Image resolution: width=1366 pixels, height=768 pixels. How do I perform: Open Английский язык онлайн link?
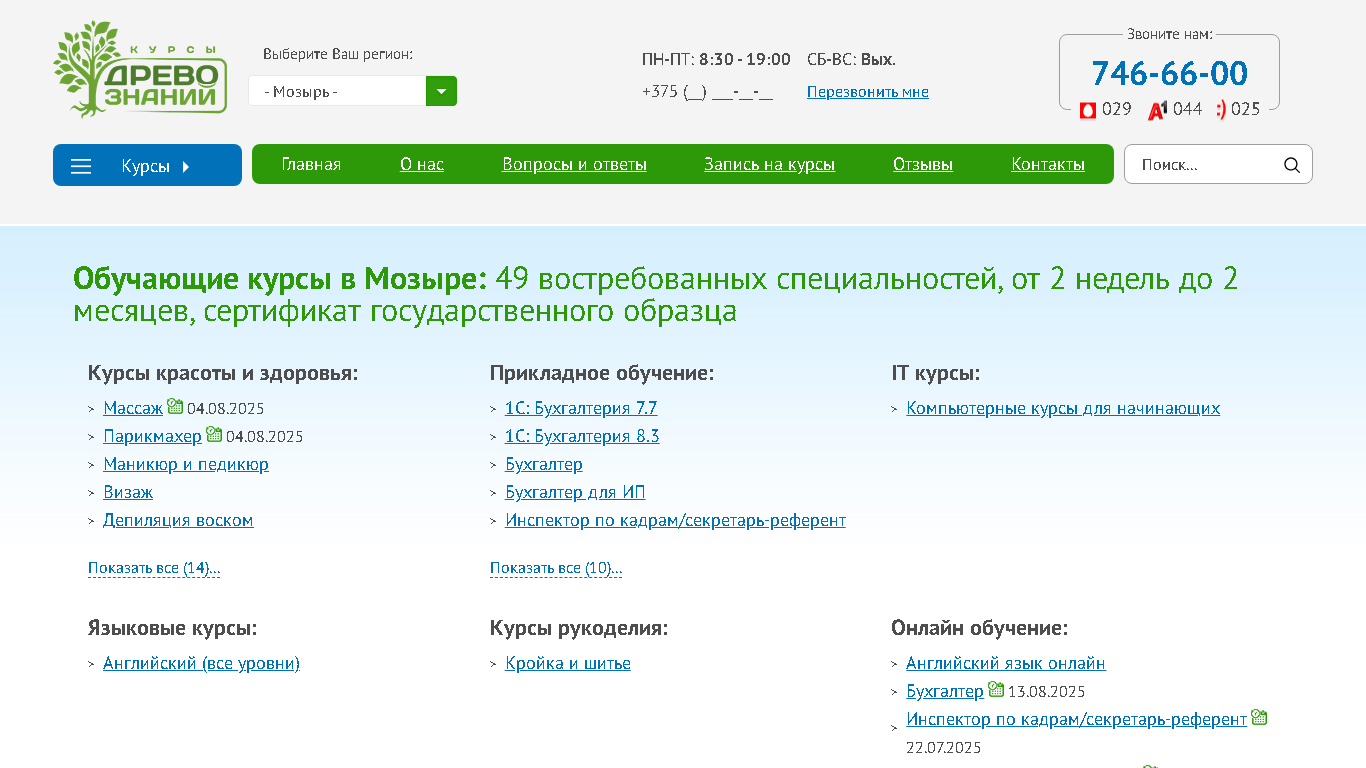(x=1006, y=663)
